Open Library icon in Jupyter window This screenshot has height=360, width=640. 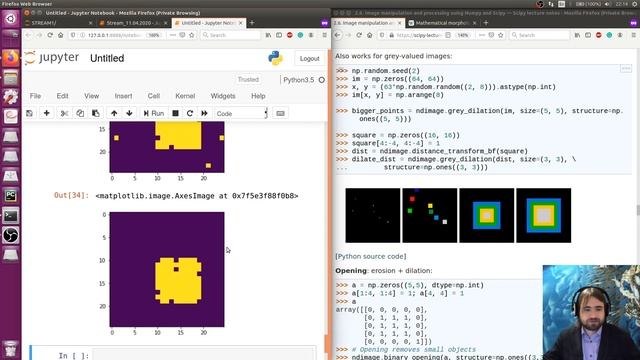click(268, 35)
